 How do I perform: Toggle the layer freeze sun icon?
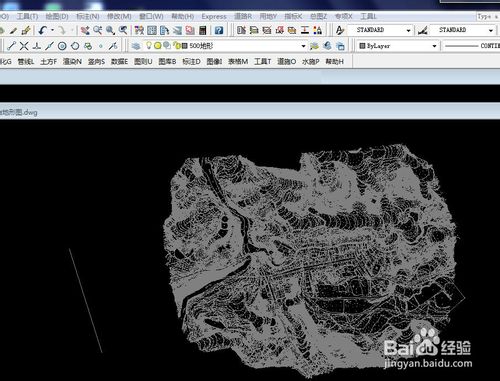click(x=157, y=46)
